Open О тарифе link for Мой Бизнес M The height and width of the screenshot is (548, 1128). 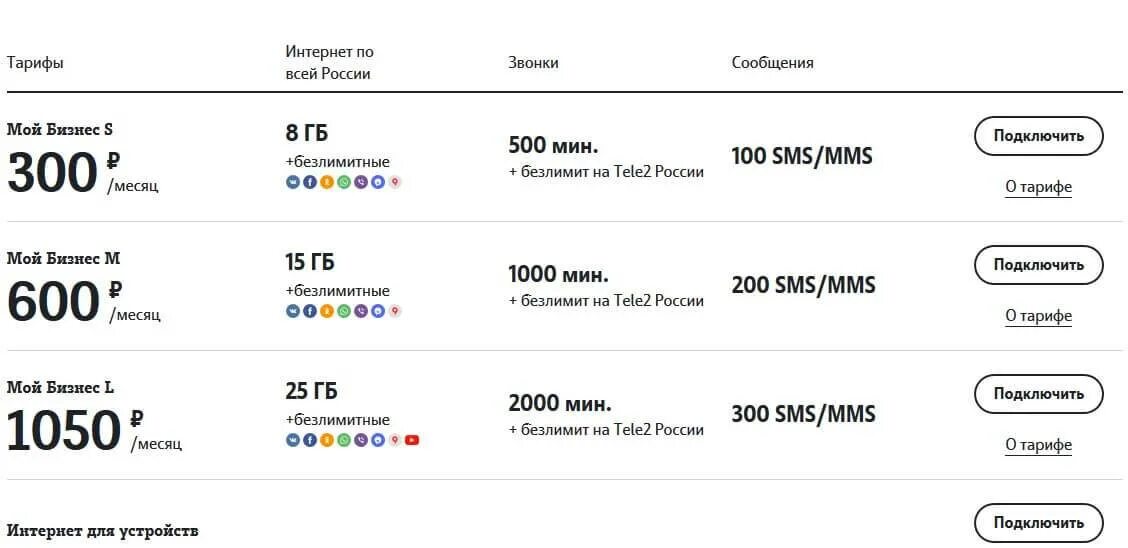[1038, 316]
